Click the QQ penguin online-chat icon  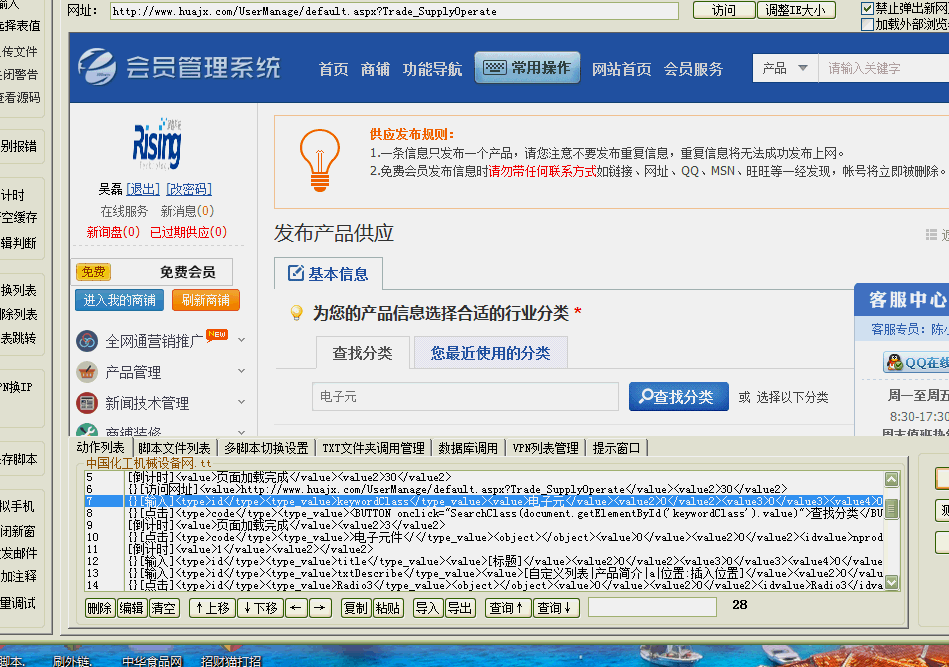[895, 362]
